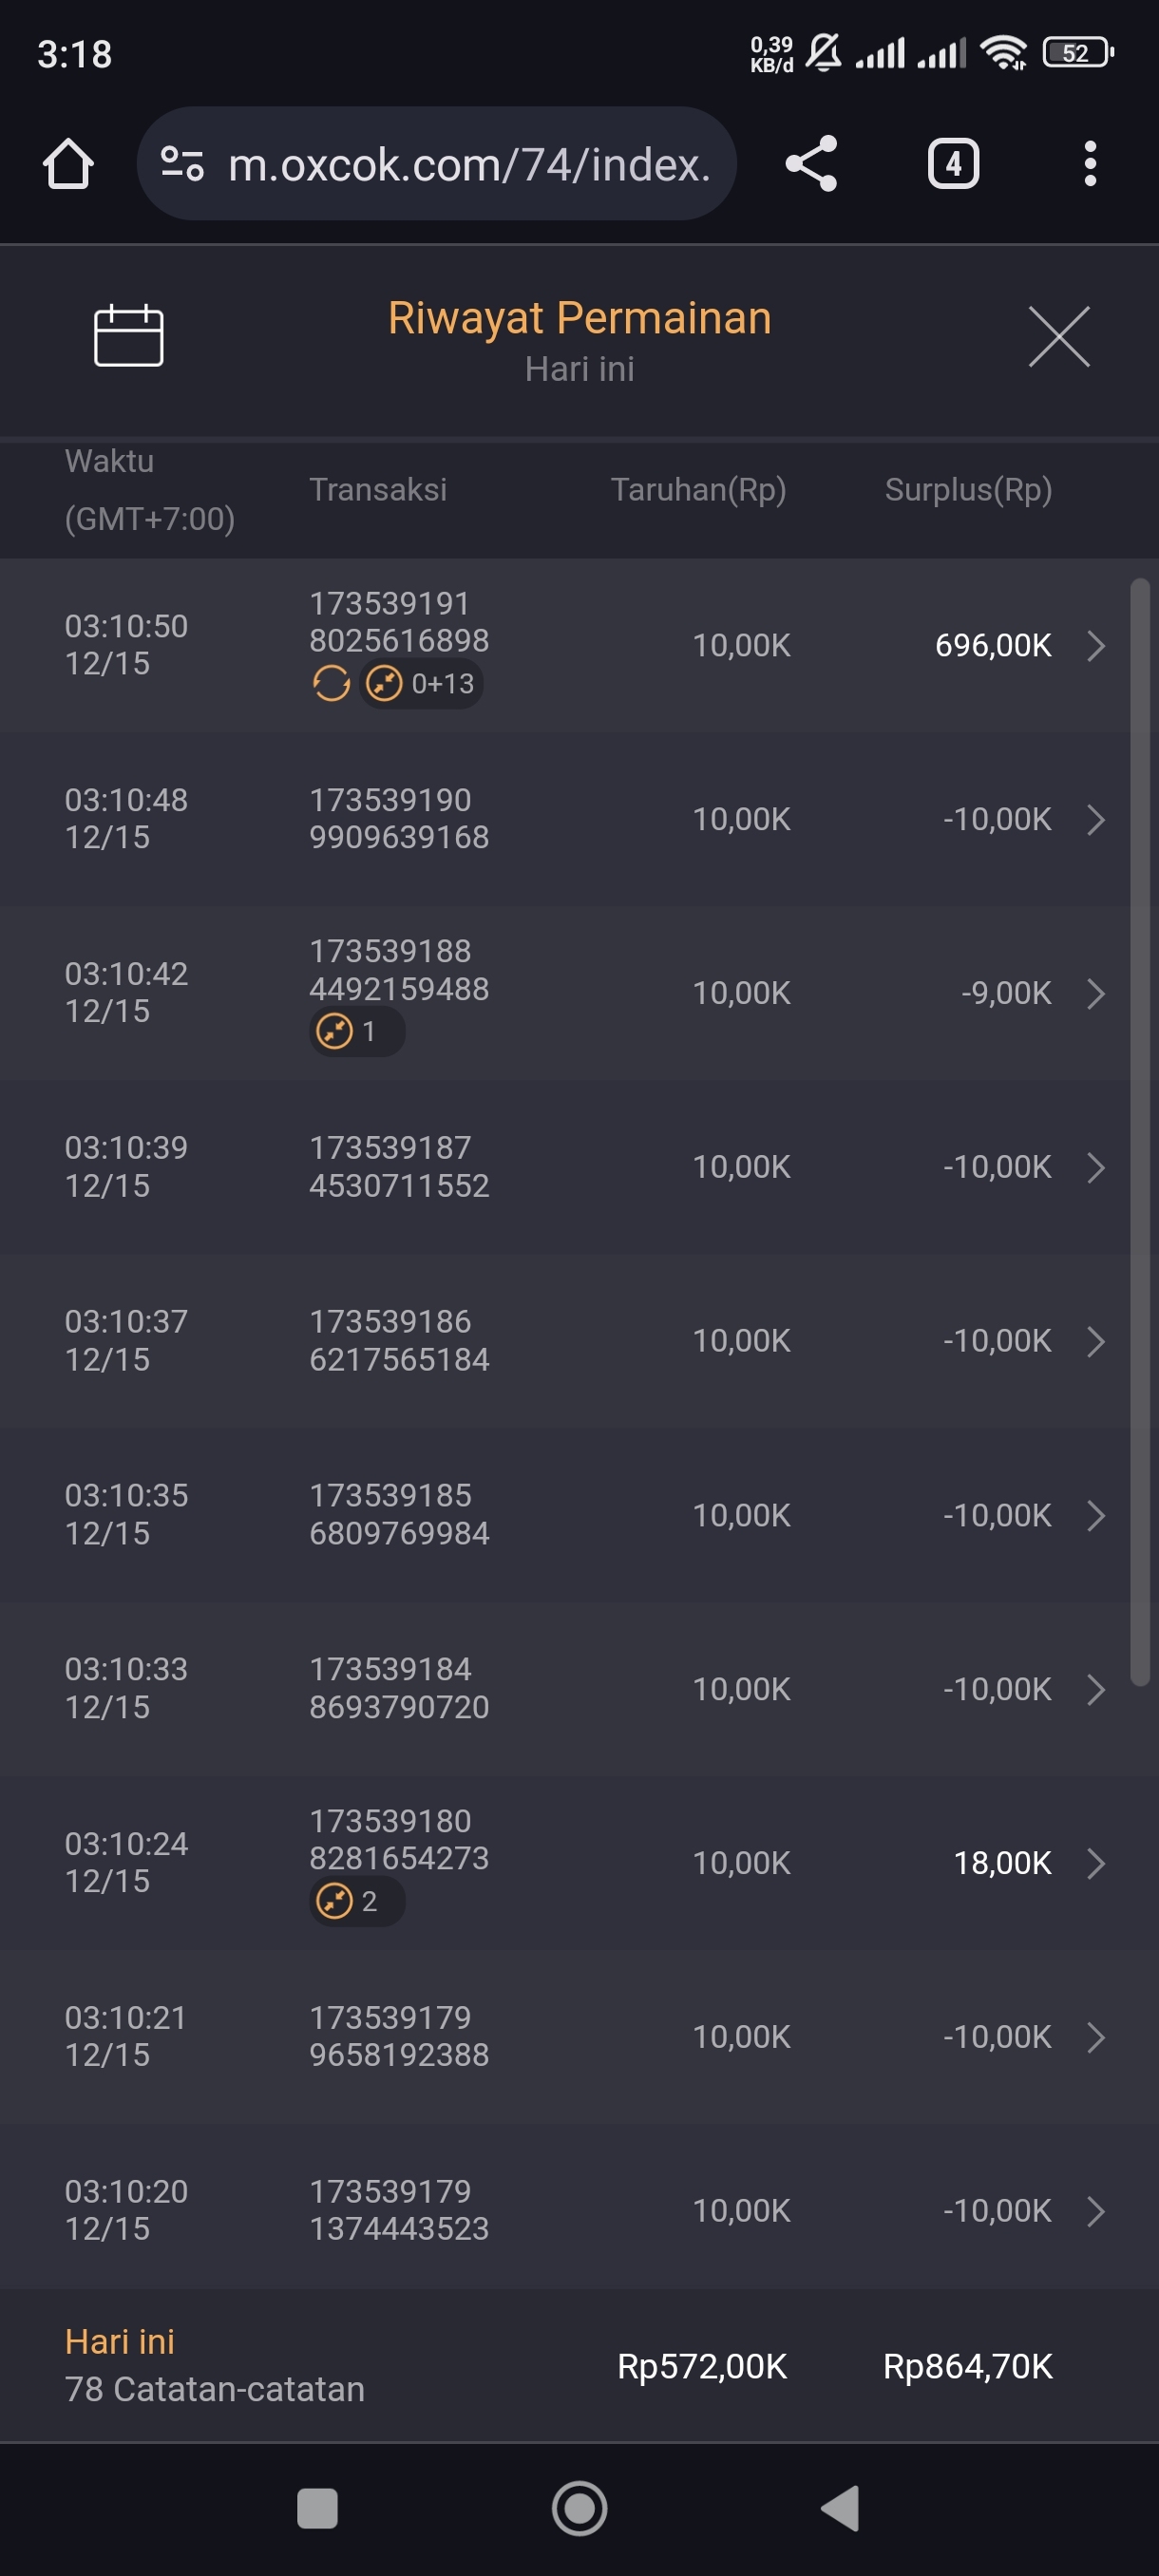This screenshot has height=2576, width=1159.
Task: Select transaction 173539187 4530711552
Action: tap(399, 1167)
